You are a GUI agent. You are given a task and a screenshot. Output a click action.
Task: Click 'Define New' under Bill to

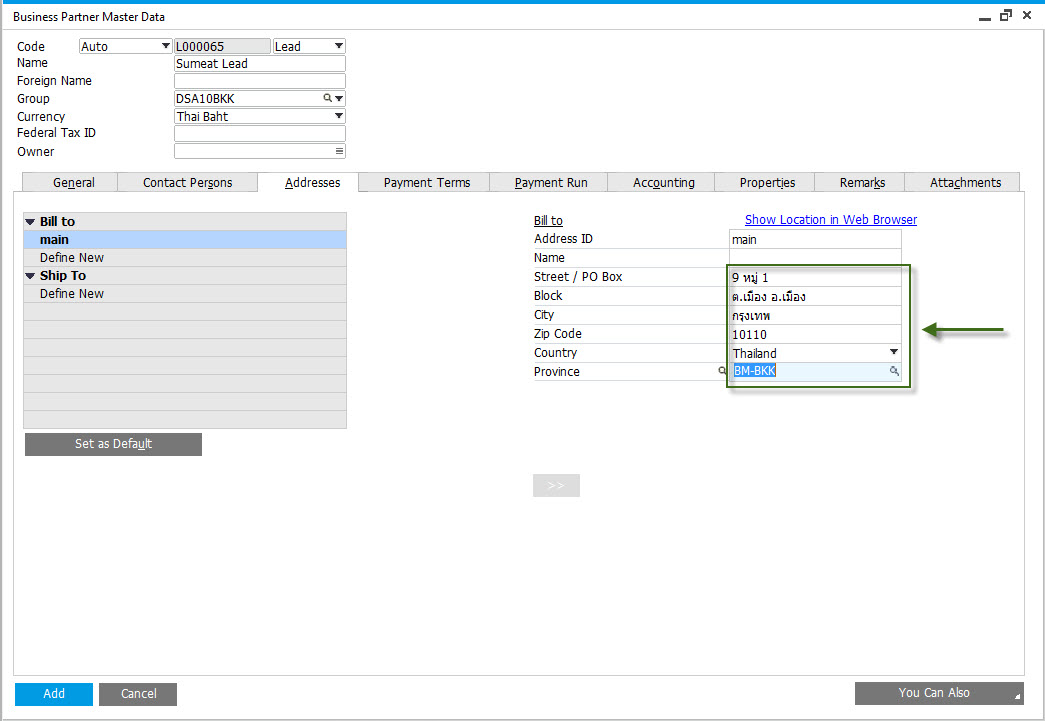pos(185,257)
